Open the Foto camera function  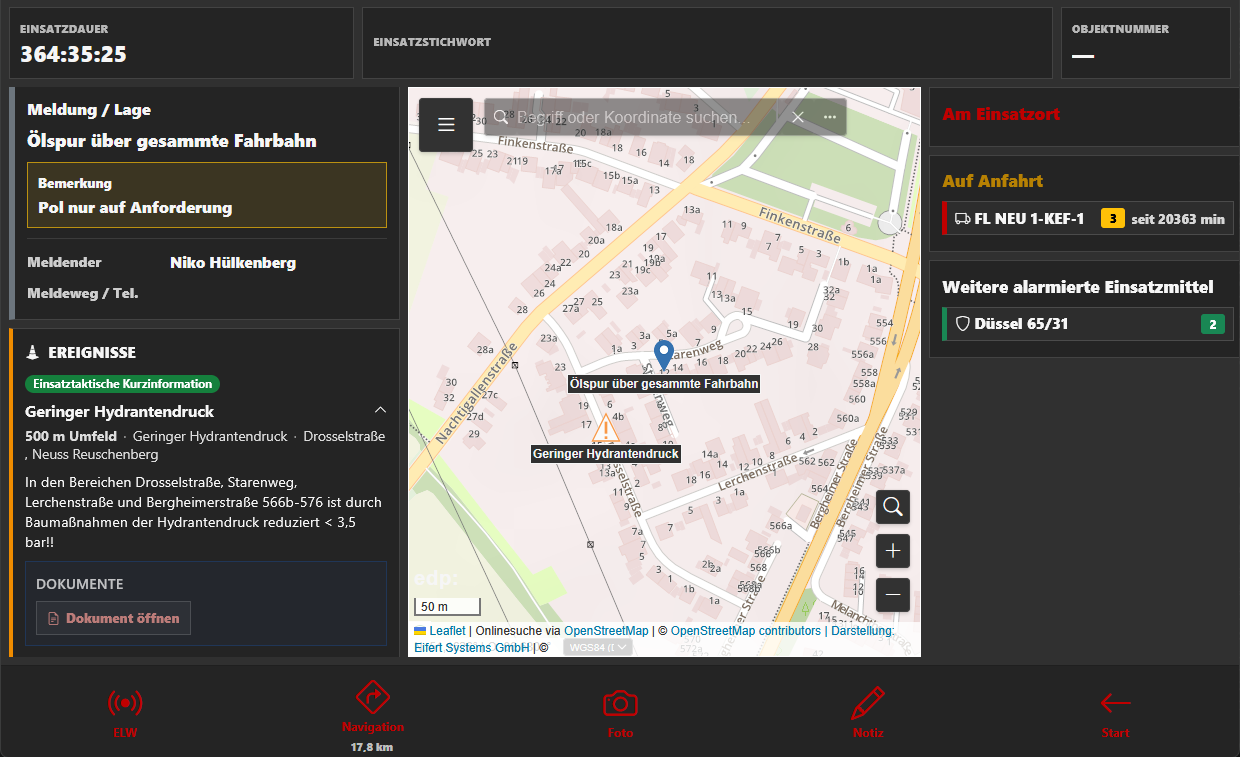tap(620, 704)
